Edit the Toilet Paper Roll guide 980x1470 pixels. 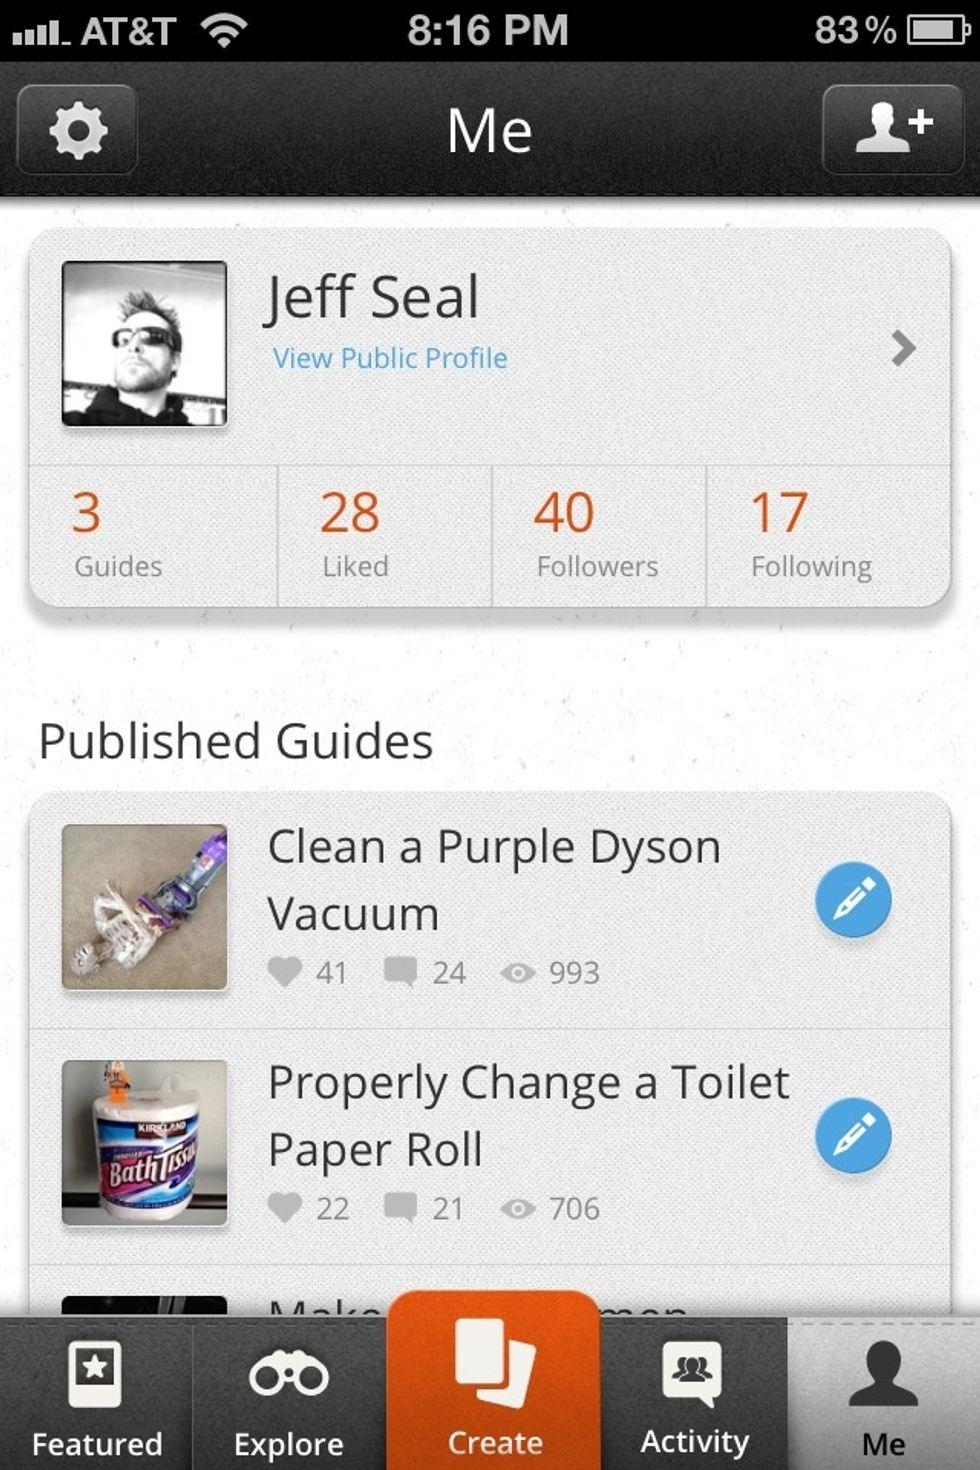coord(853,1136)
